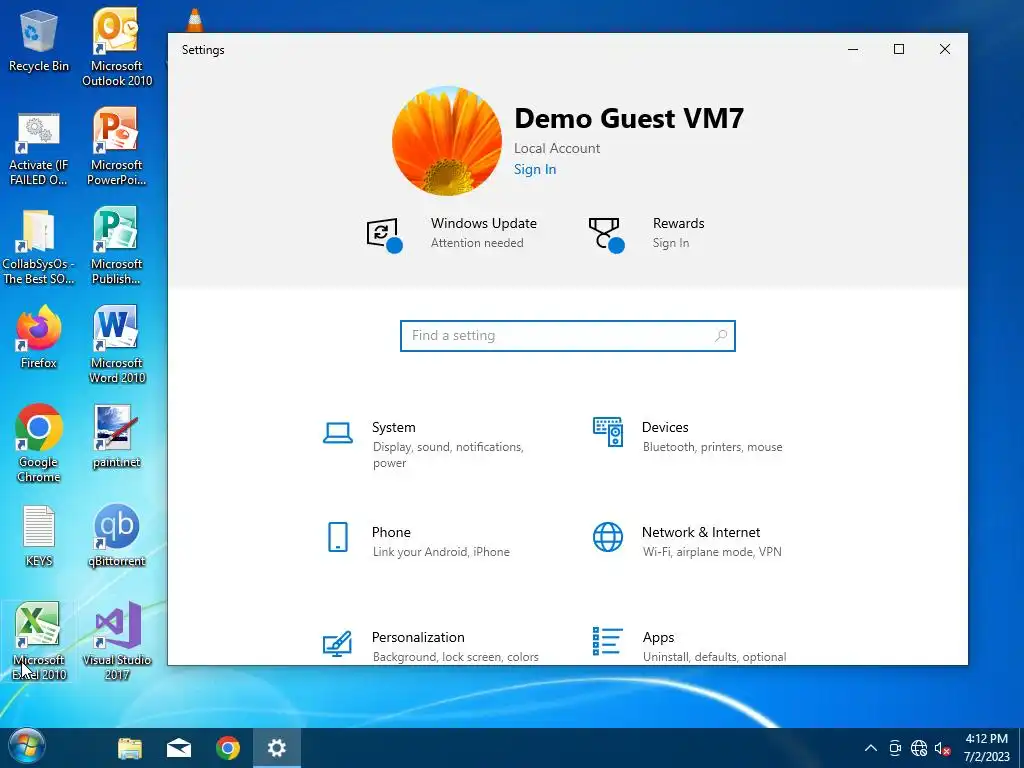Image resolution: width=1024 pixels, height=768 pixels.
Task: Open the network globe tray icon
Action: (x=919, y=748)
